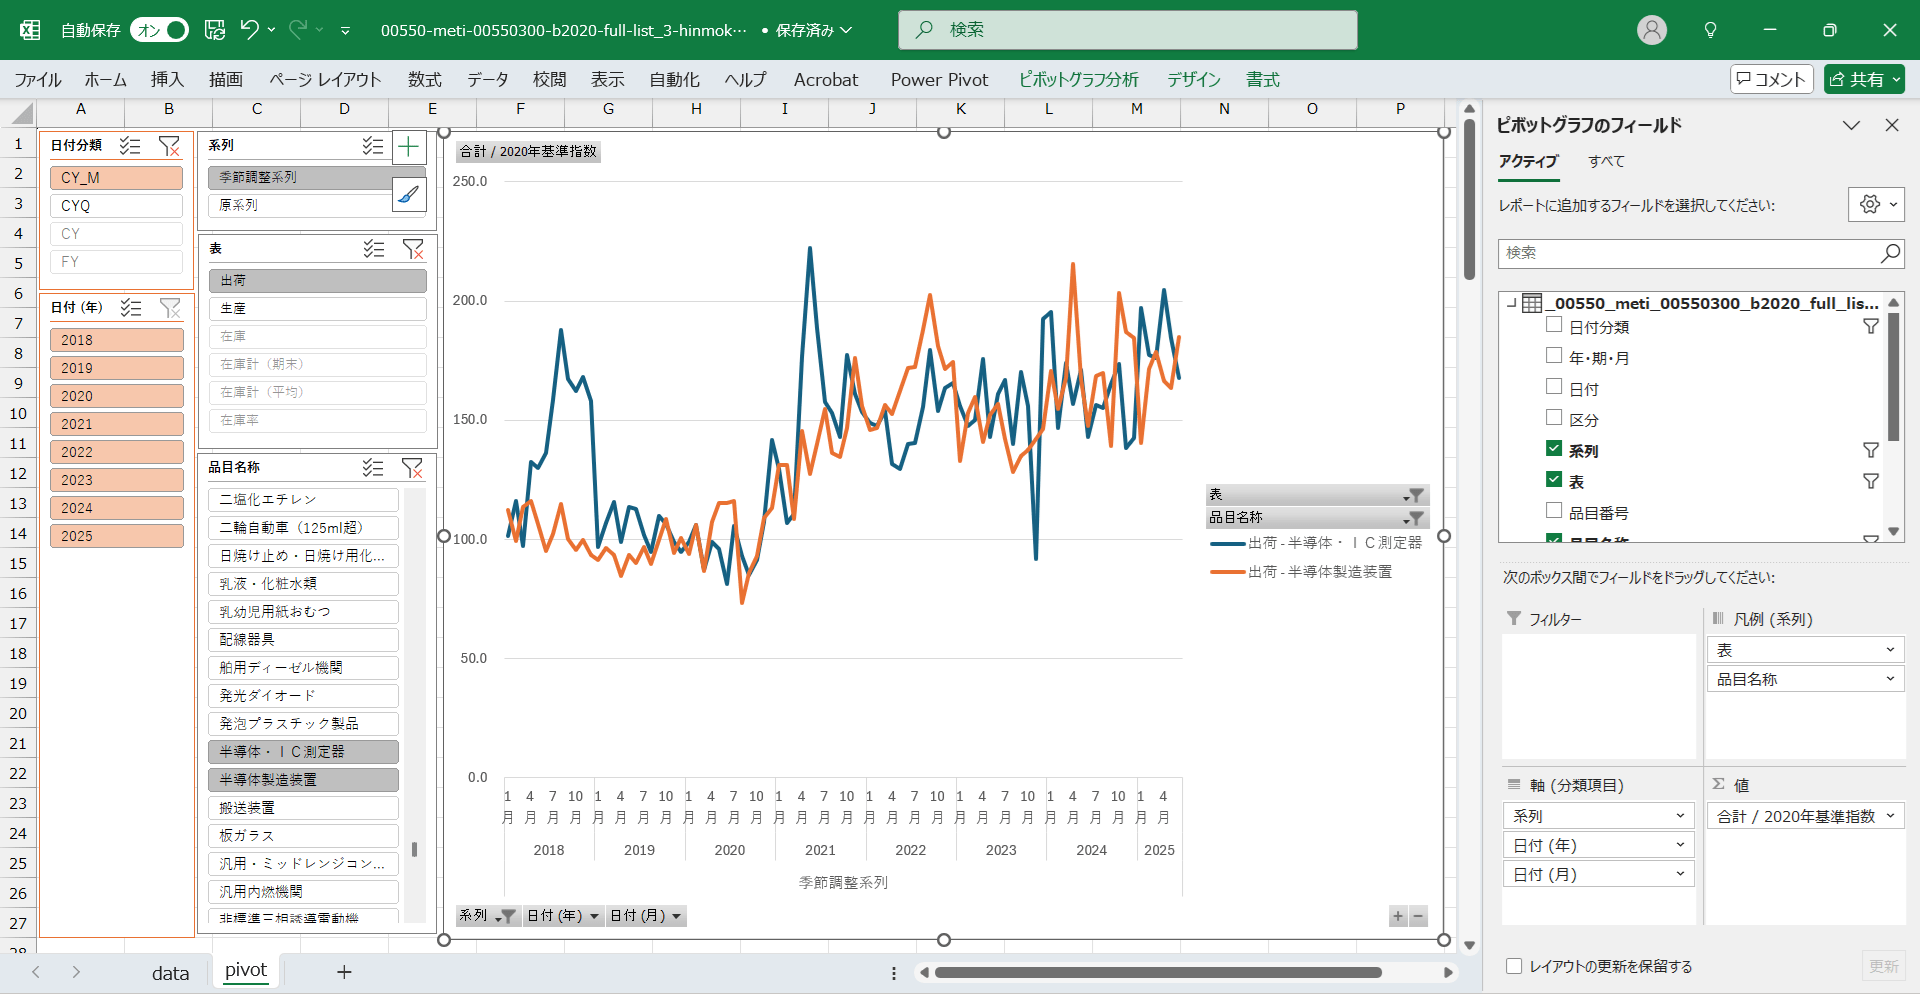Toggle multi-select on 品目名称 slicer

point(373,467)
